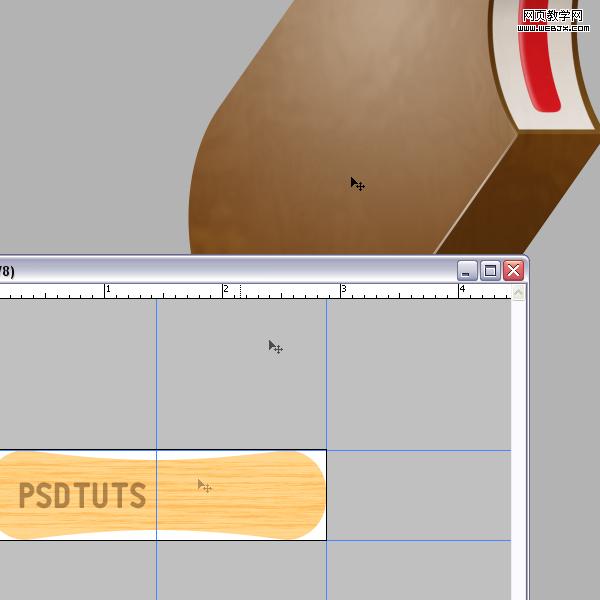
Task: Click the PSDTUTS text on the stick
Action: click(82, 495)
